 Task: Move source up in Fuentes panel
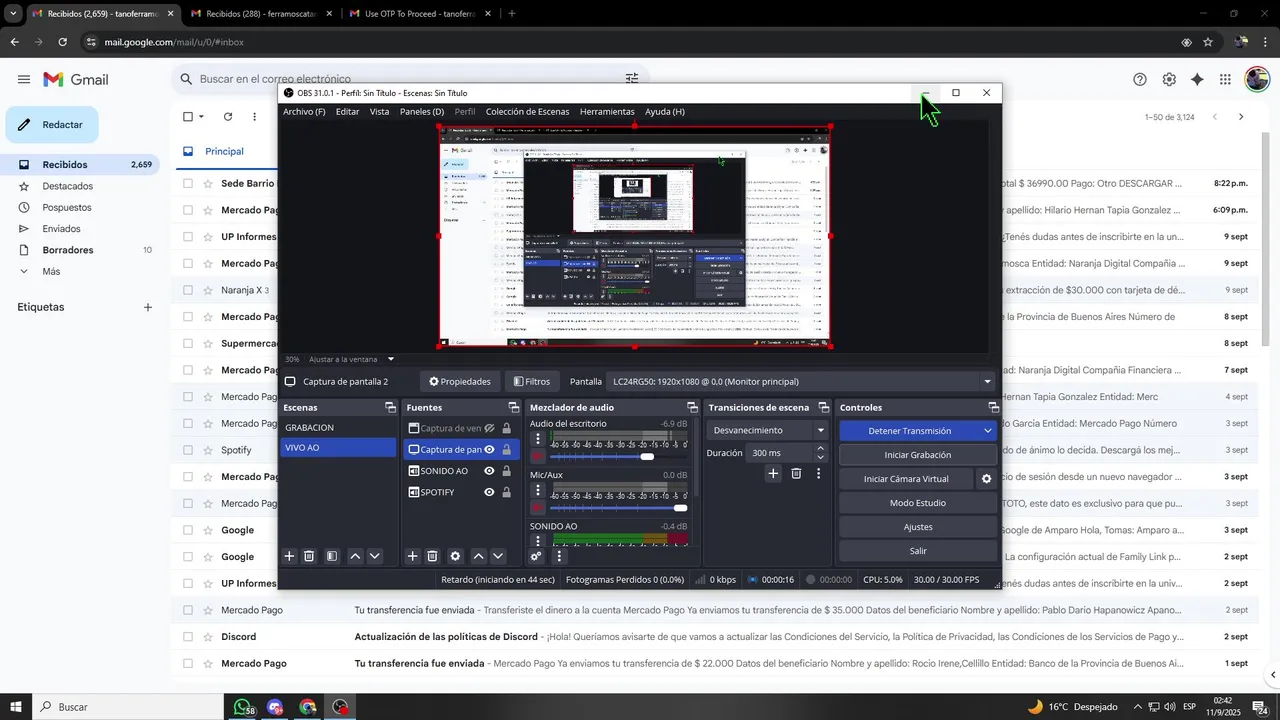click(478, 556)
